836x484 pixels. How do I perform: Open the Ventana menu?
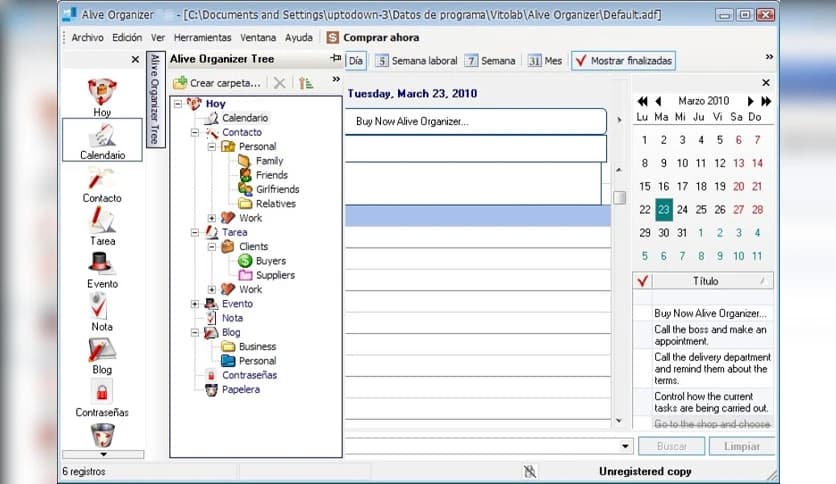(x=258, y=37)
